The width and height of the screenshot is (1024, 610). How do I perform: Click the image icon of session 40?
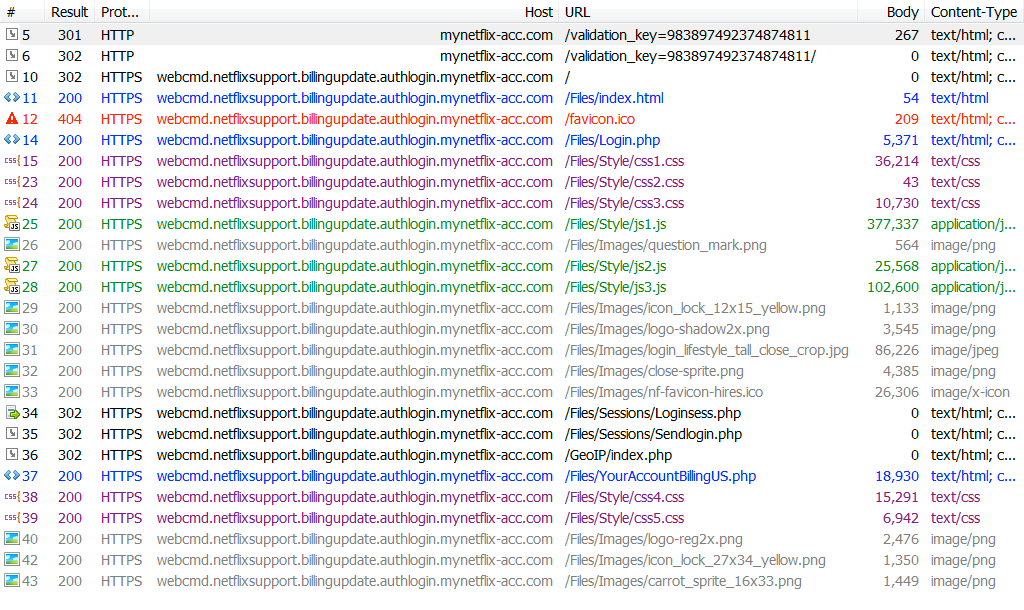[x=12, y=538]
